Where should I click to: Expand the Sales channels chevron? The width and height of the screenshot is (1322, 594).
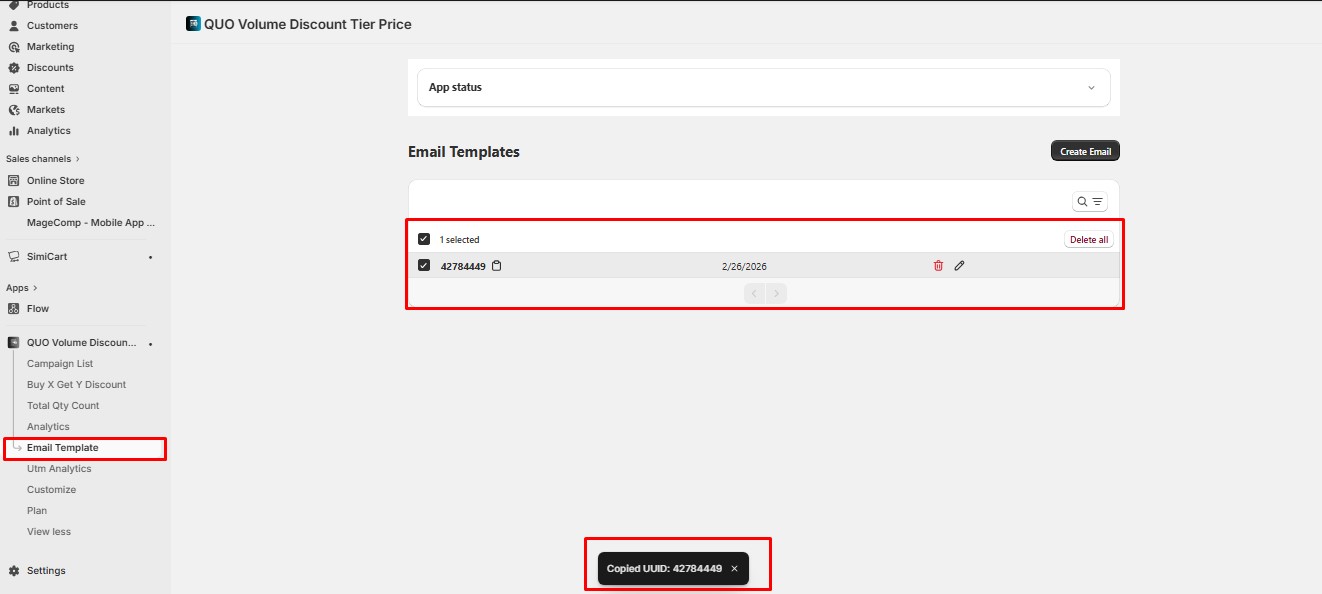pyautogui.click(x=78, y=159)
